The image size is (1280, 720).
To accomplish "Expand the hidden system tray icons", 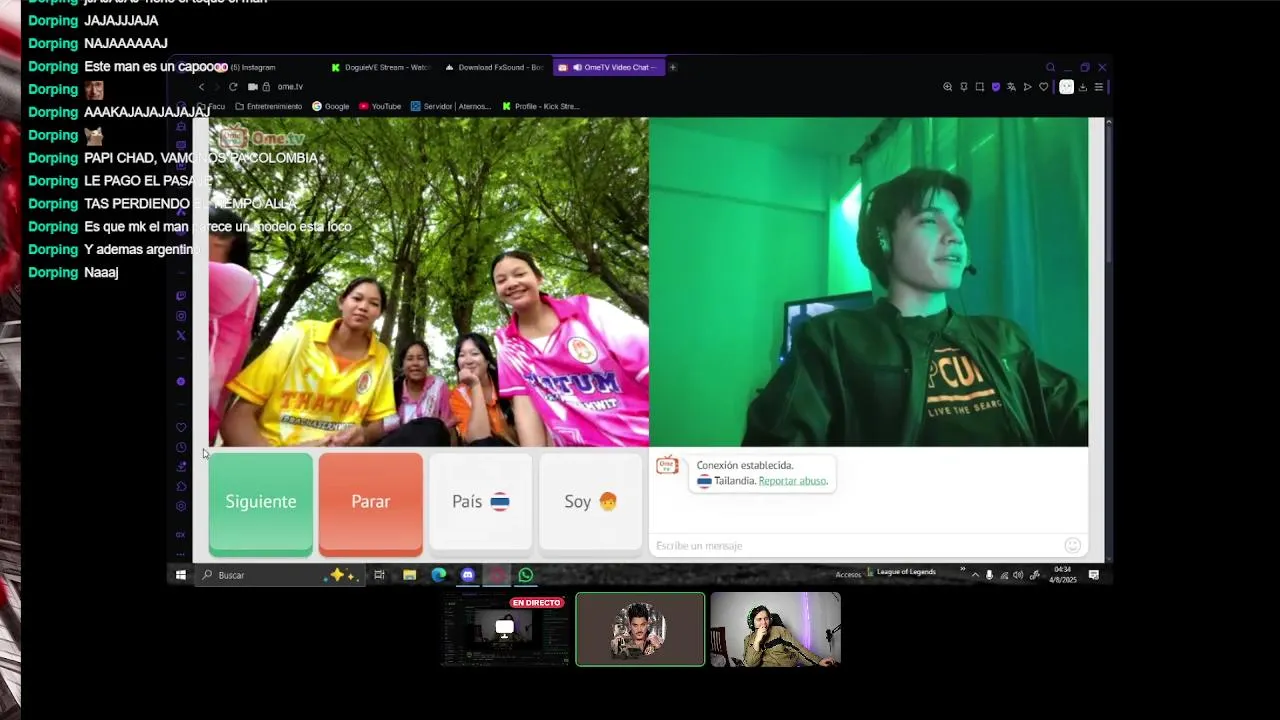I will (975, 575).
